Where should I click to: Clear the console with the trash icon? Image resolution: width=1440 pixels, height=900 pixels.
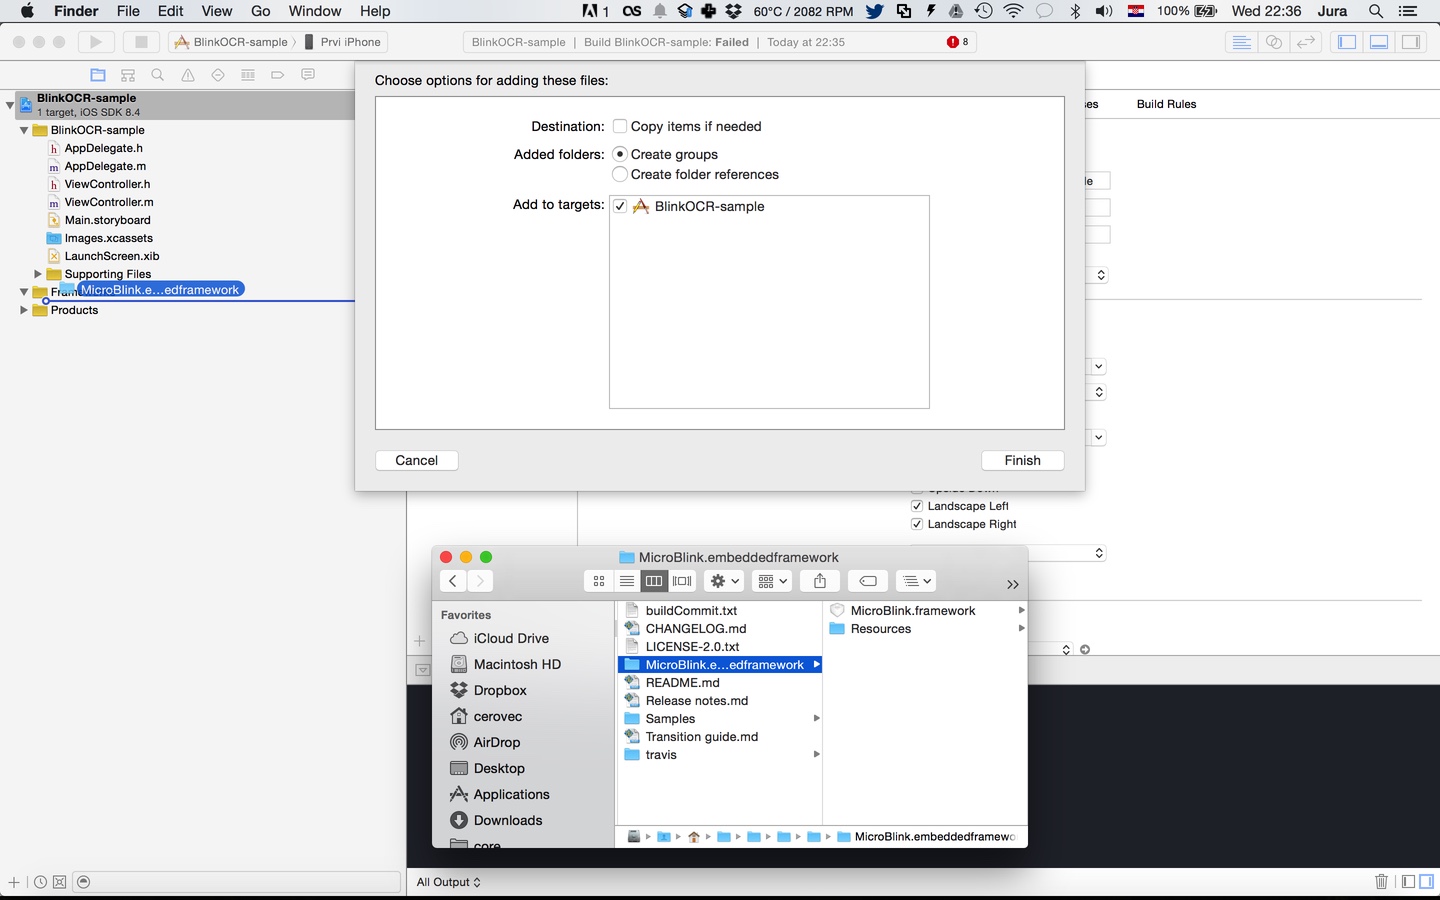tap(1381, 881)
